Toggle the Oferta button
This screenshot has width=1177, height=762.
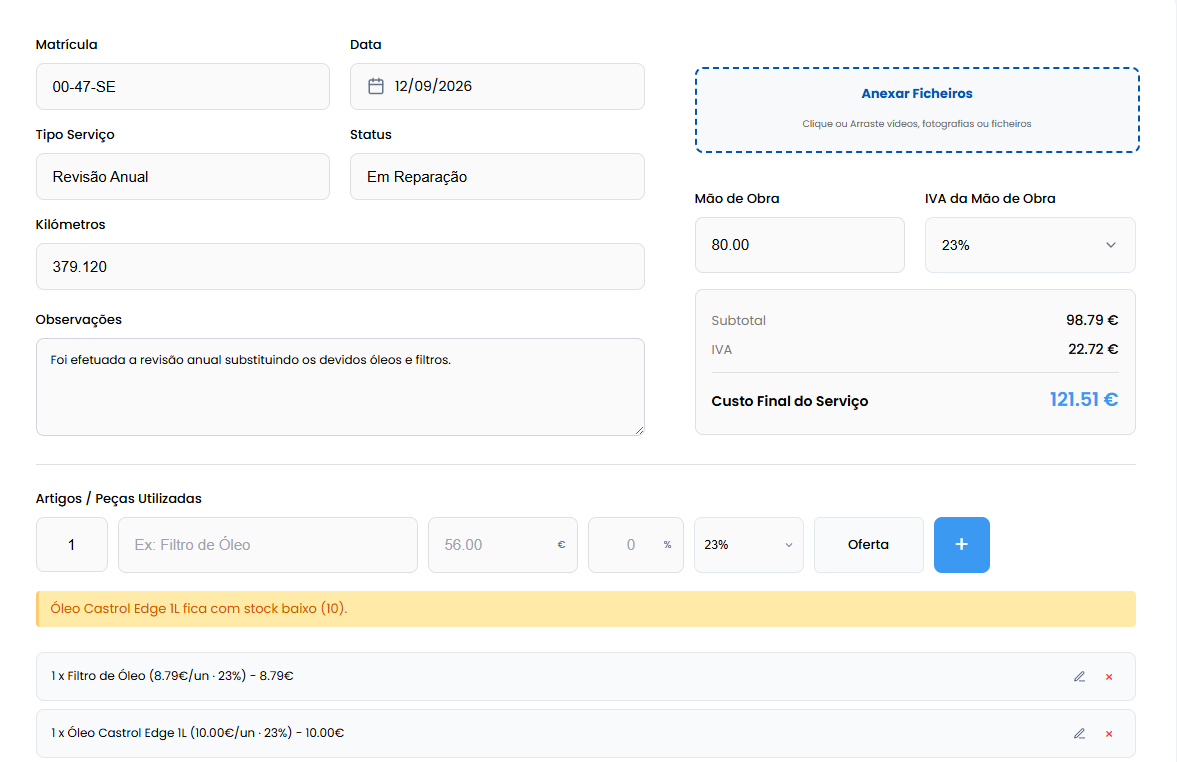click(868, 545)
